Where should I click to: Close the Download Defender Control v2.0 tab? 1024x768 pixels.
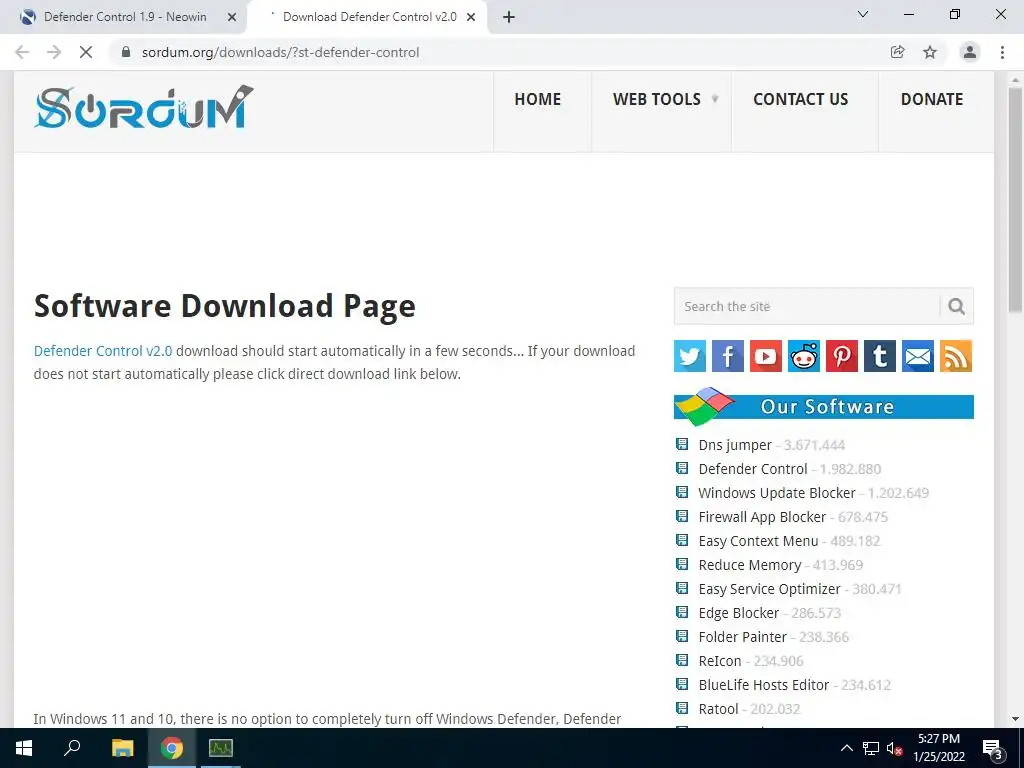[x=471, y=17]
